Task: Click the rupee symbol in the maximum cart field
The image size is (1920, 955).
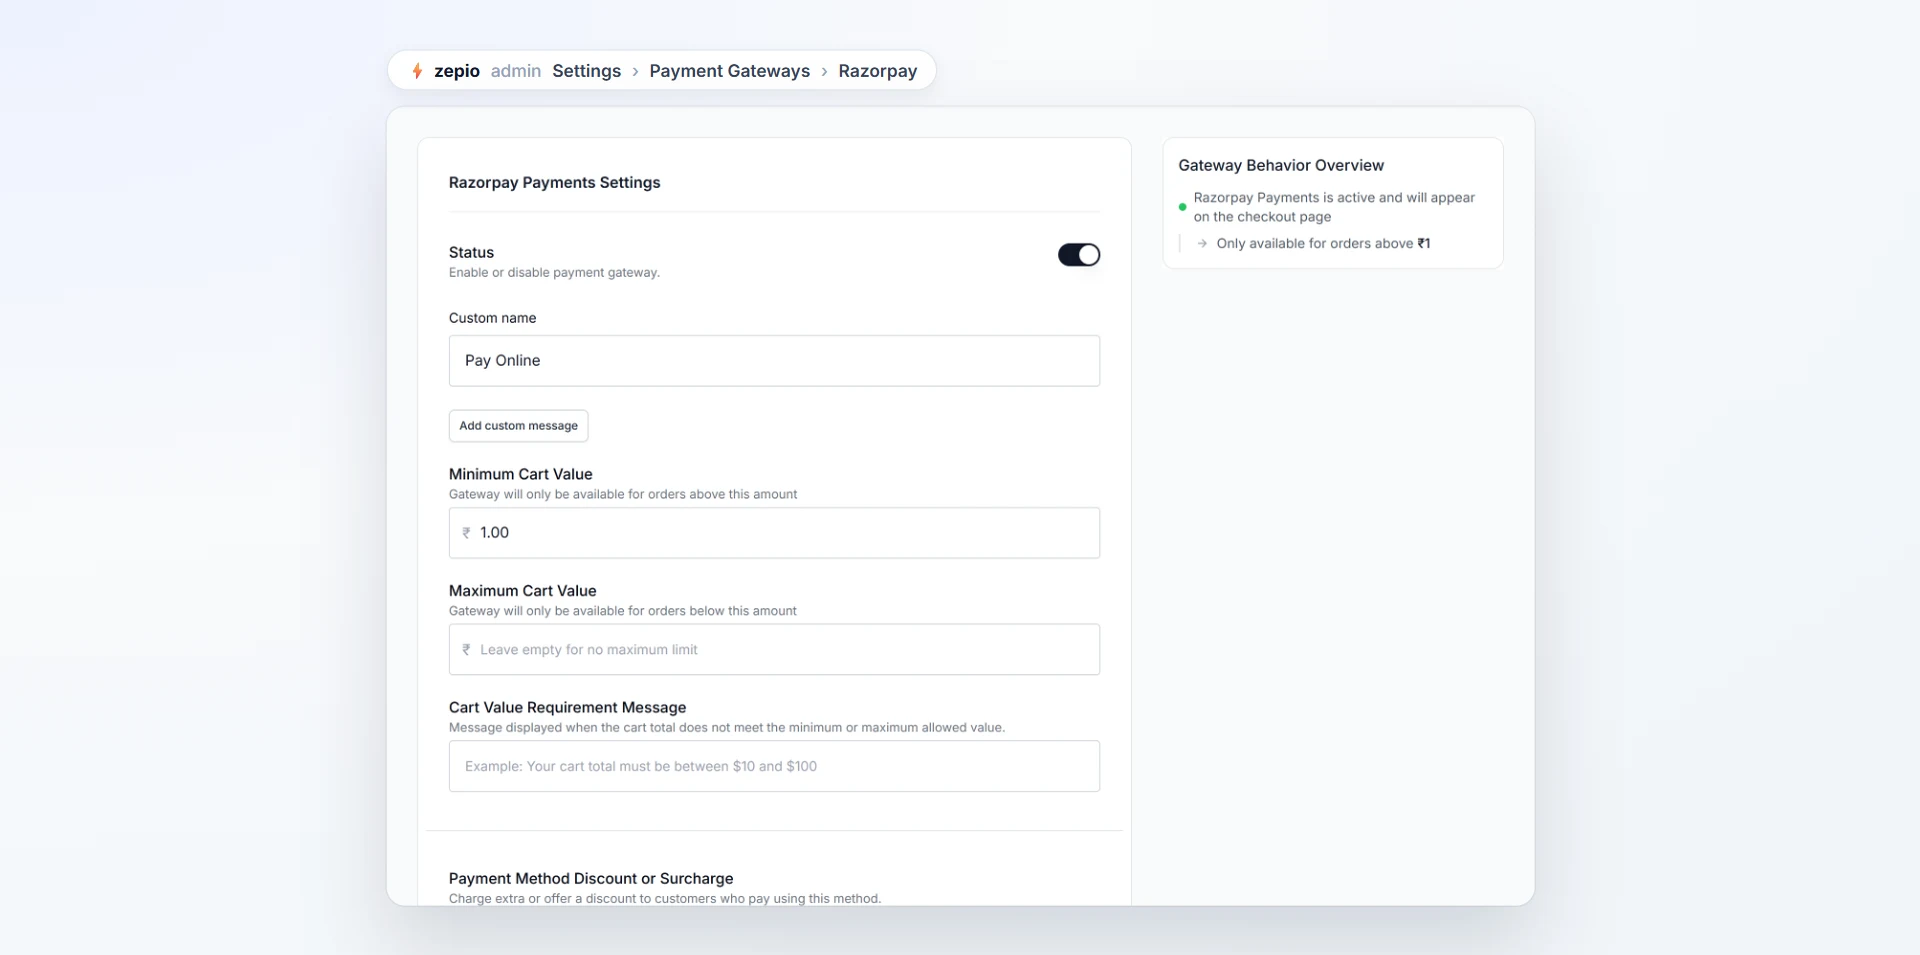Action: click(466, 650)
